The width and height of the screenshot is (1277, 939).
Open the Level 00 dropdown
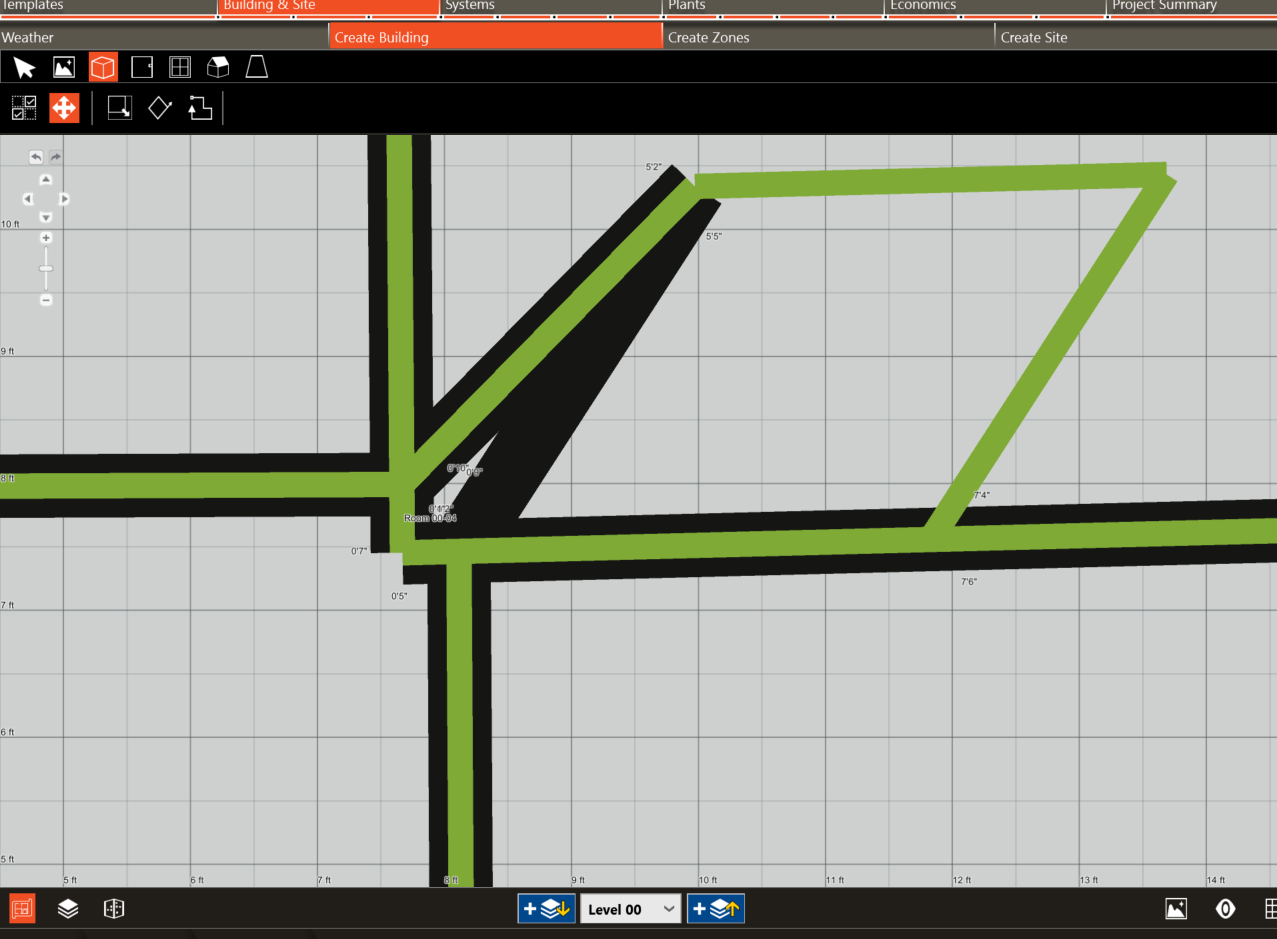point(631,909)
